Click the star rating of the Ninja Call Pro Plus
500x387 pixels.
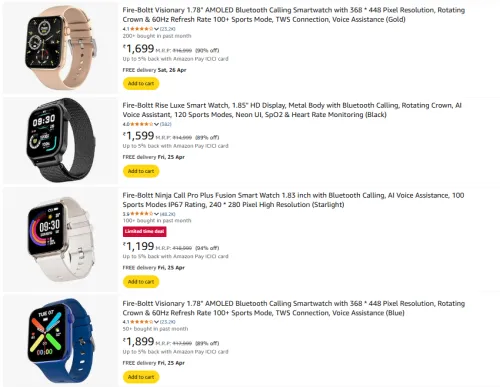tap(141, 214)
